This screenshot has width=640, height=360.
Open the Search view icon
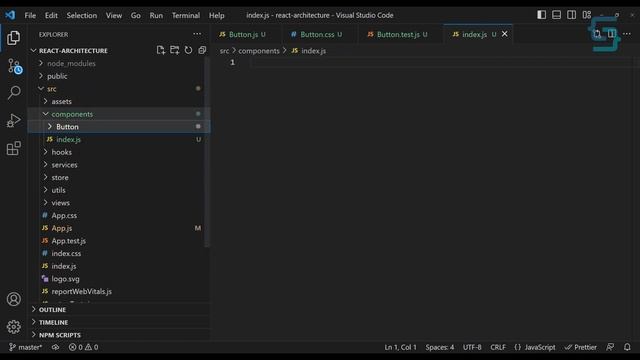[14, 93]
